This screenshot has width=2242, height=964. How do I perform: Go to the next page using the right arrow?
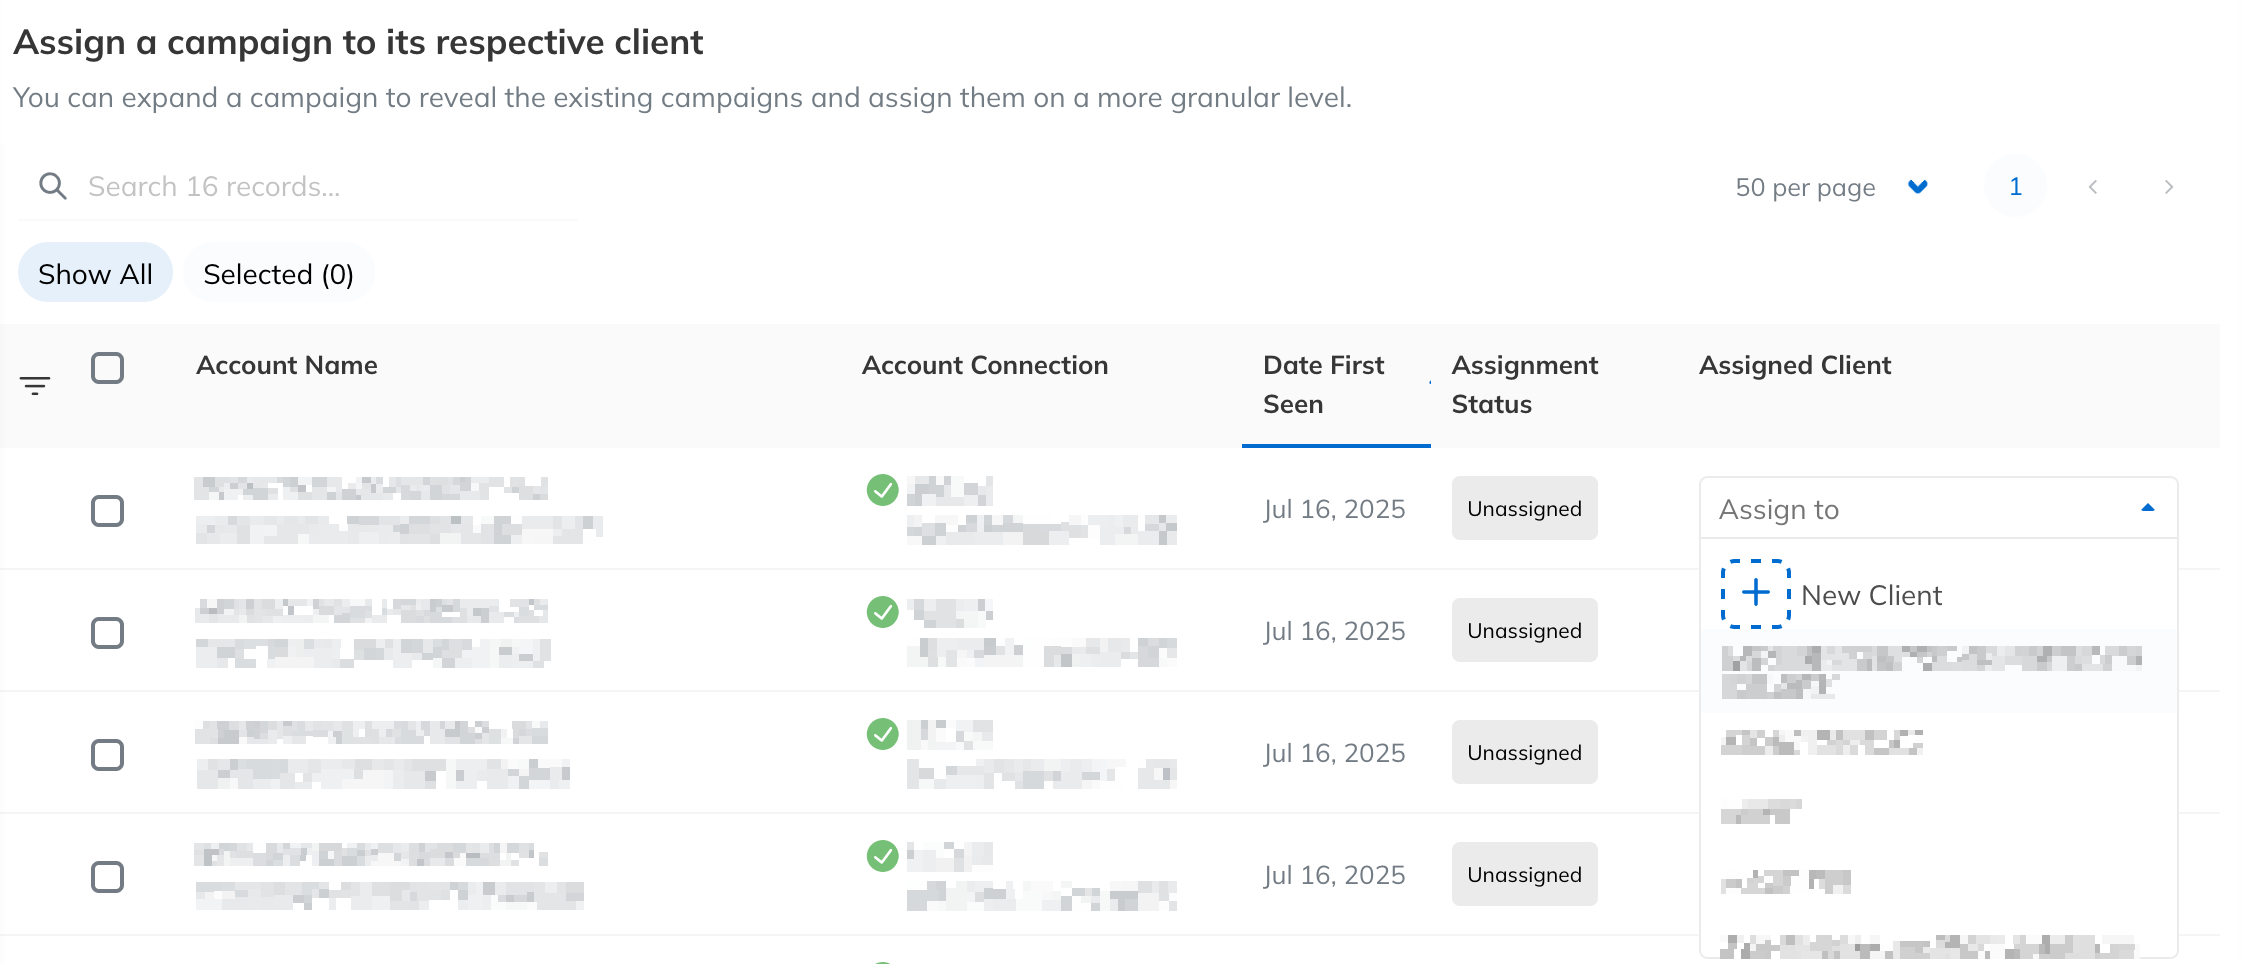click(x=2168, y=187)
